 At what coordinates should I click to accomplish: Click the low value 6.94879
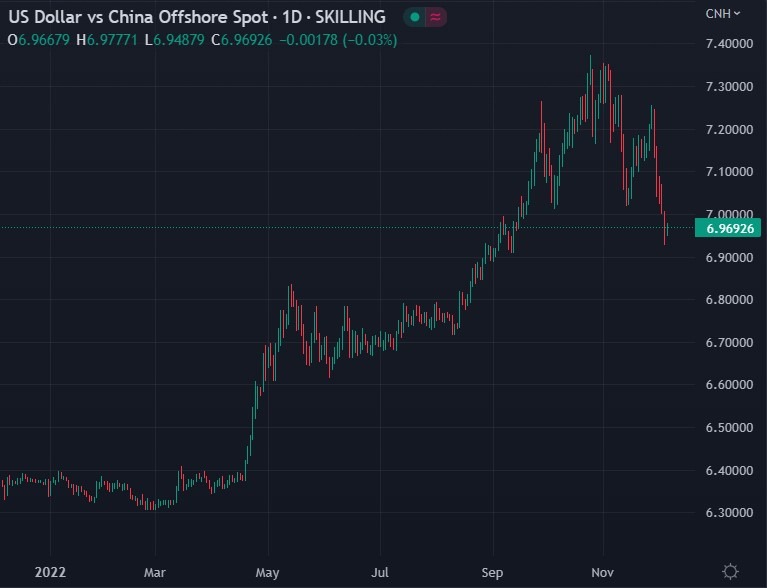click(179, 40)
